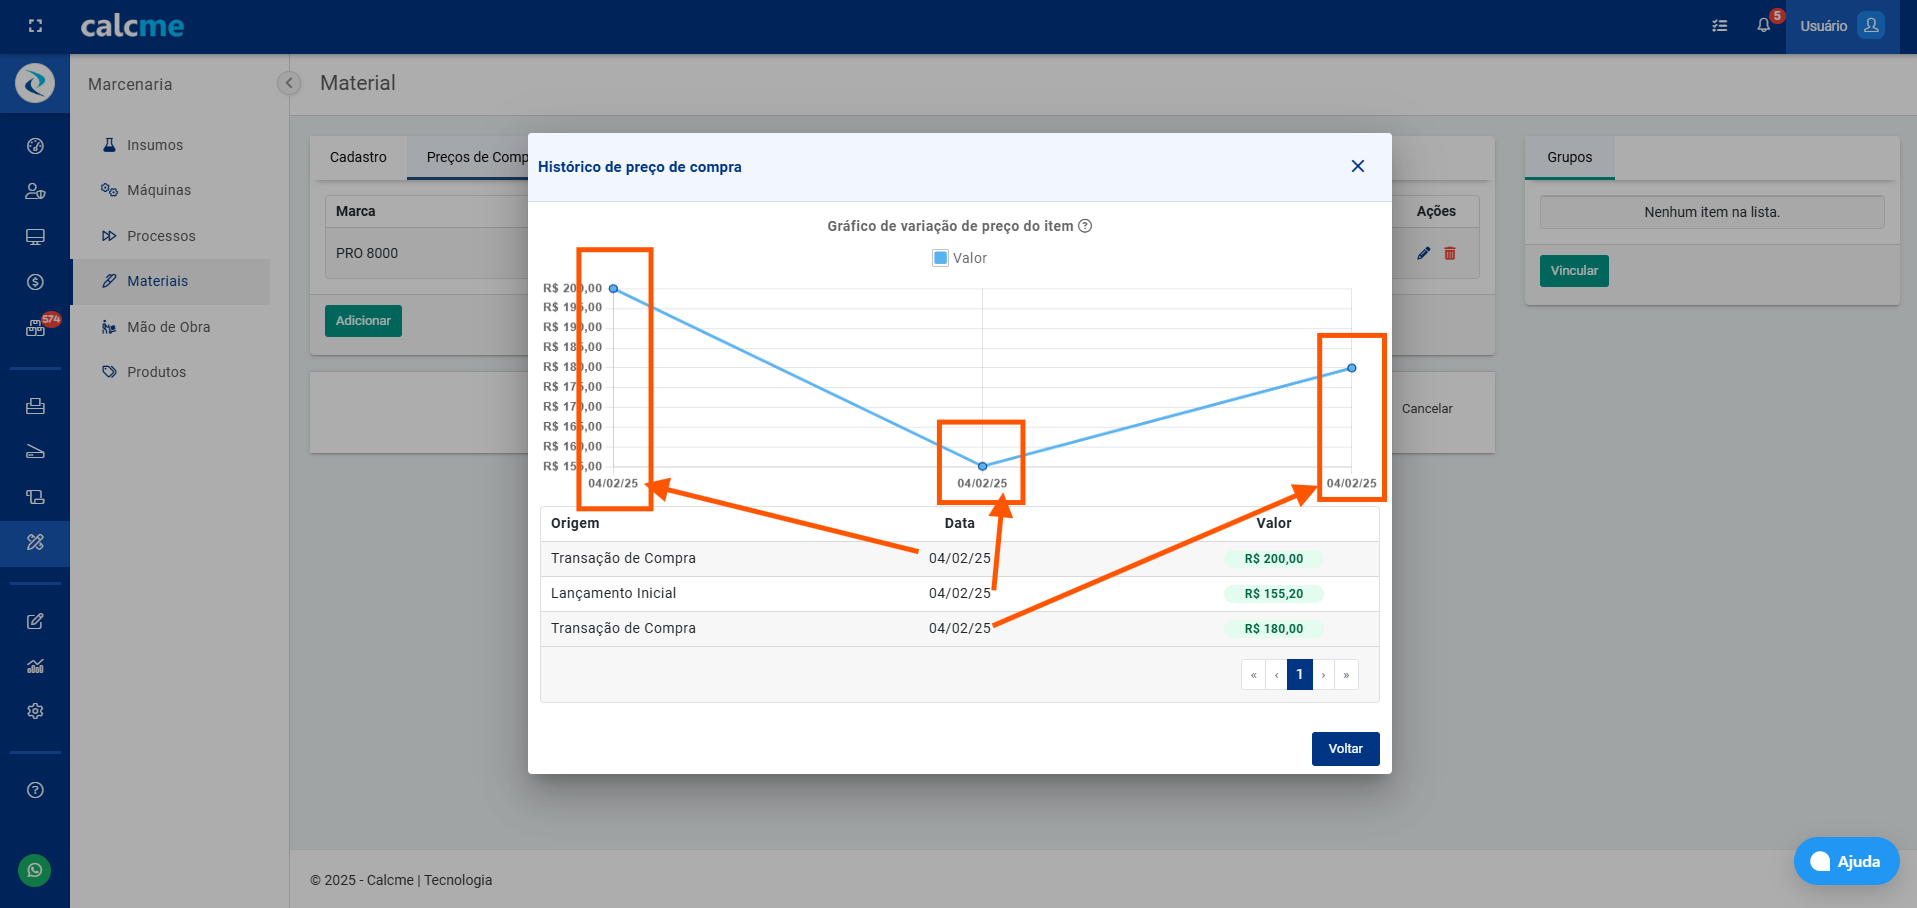This screenshot has width=1917, height=908.
Task: Click the Voltar button
Action: [1345, 749]
